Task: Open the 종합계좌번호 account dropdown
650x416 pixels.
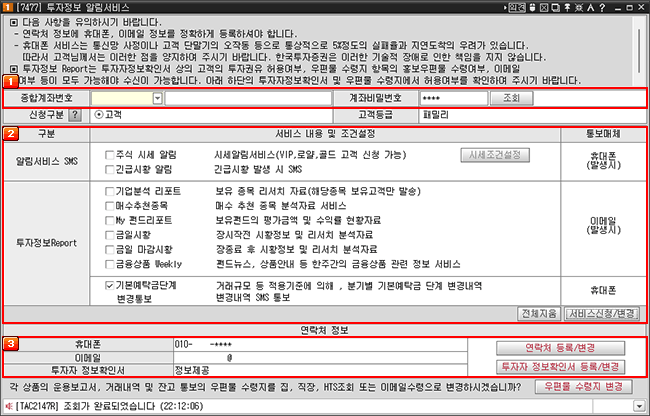Action: tap(157, 98)
